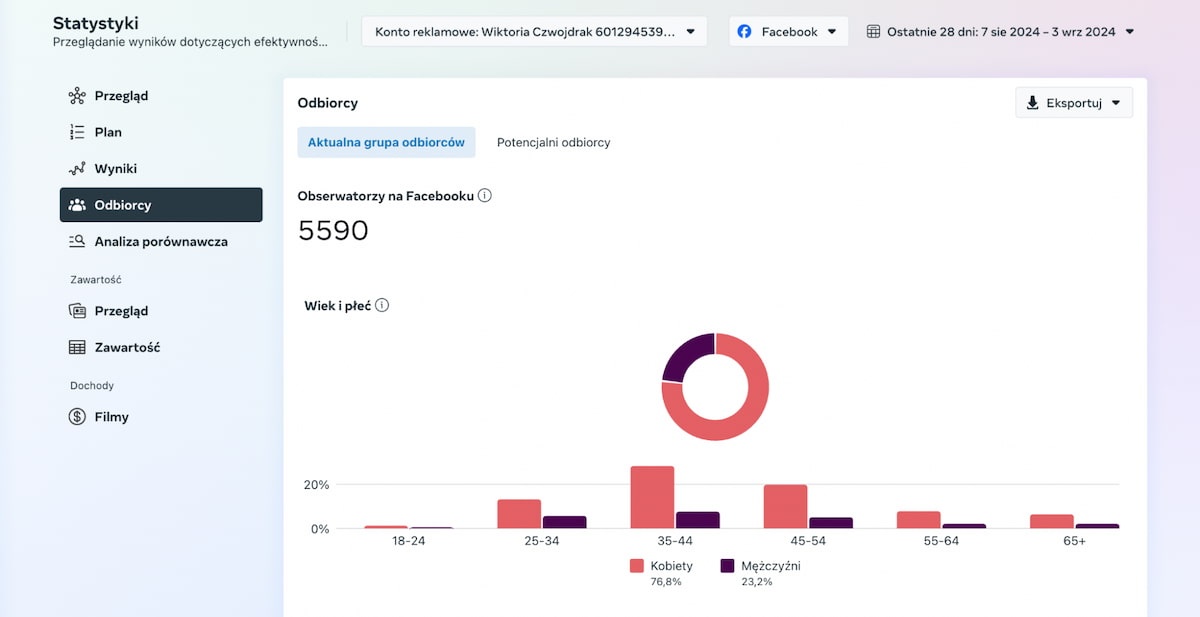
Task: Click info icon next to Wiek i płeć
Action: [x=382, y=305]
